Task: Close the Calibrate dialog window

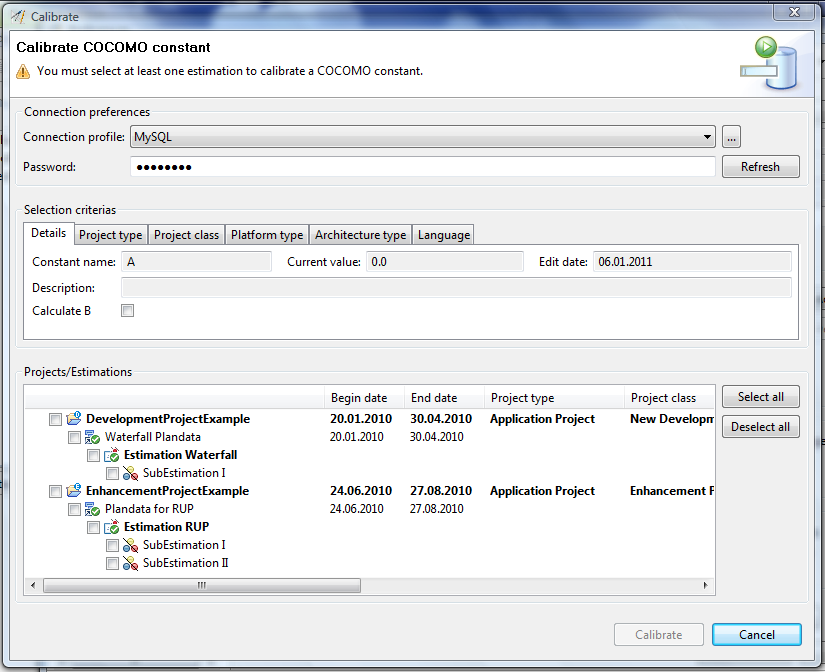Action: click(795, 12)
